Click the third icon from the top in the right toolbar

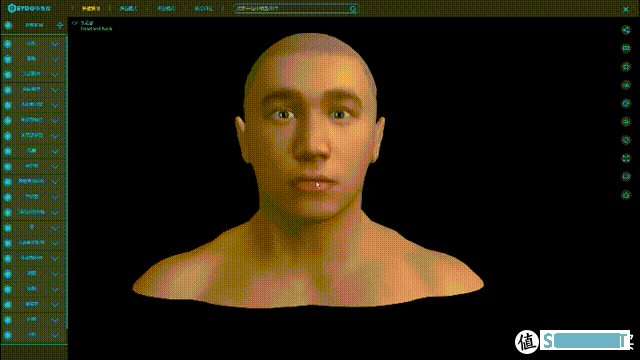[x=626, y=67]
